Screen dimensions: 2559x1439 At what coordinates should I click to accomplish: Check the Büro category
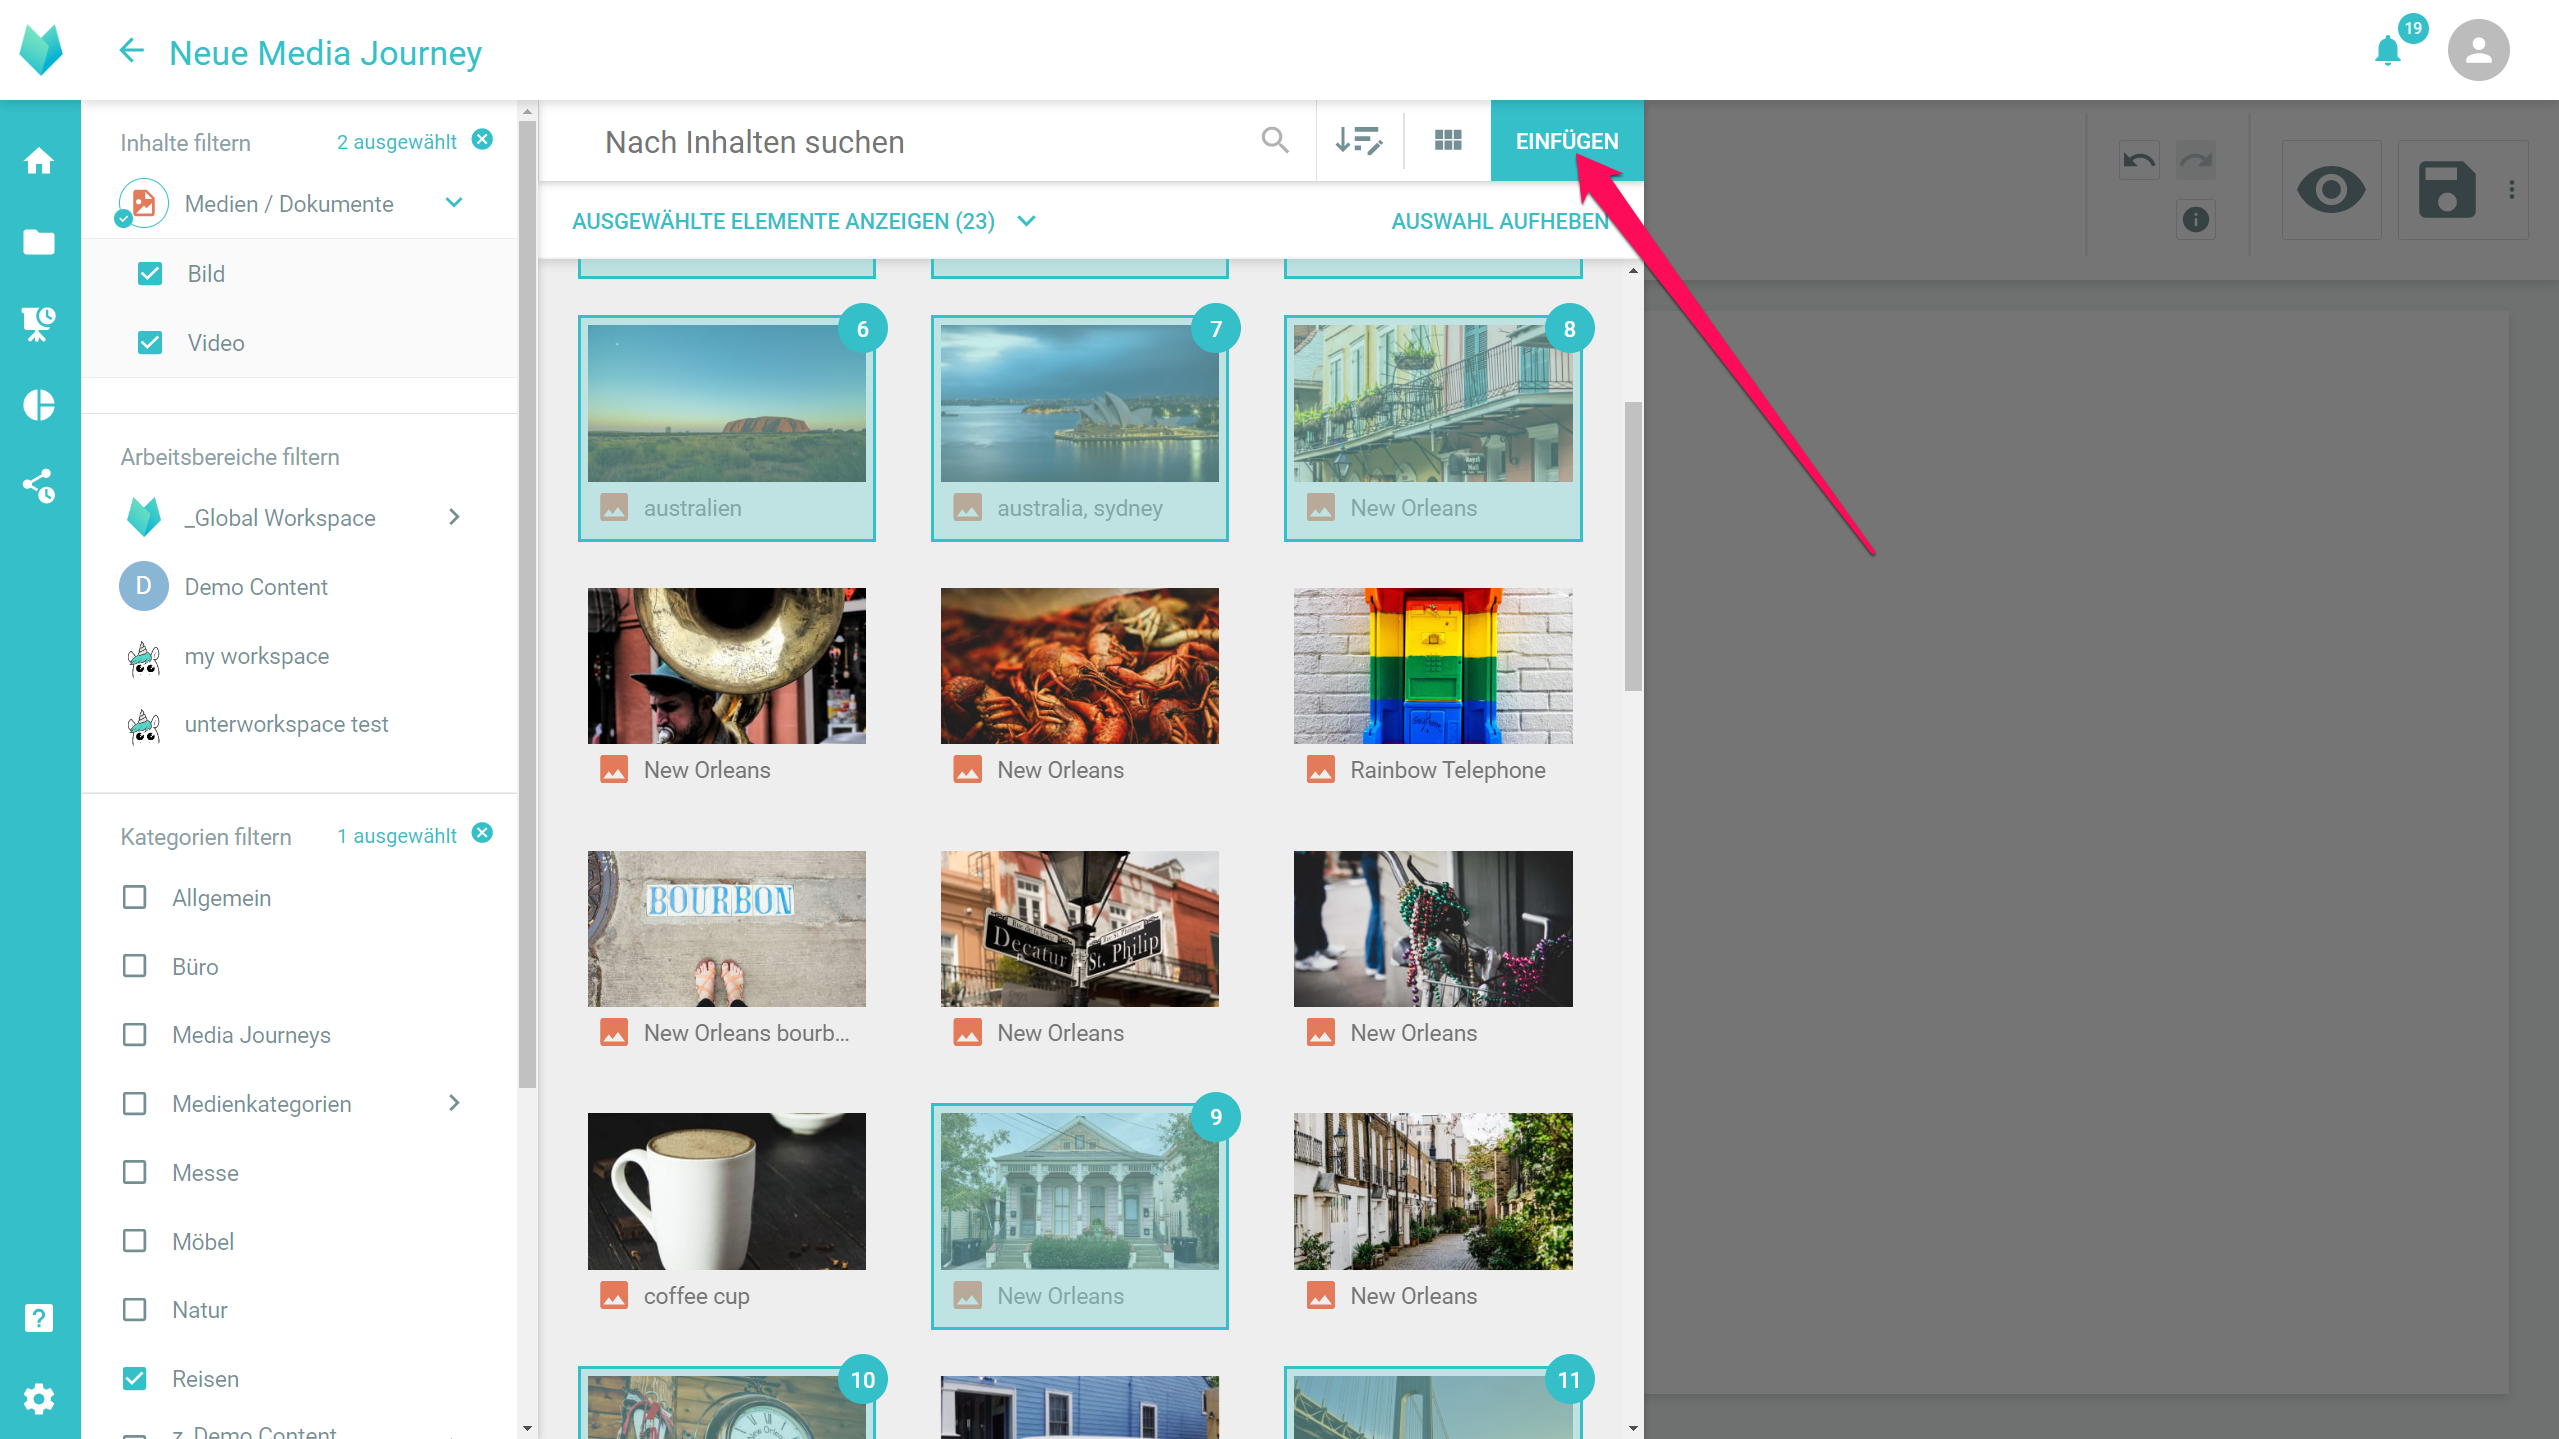(134, 966)
